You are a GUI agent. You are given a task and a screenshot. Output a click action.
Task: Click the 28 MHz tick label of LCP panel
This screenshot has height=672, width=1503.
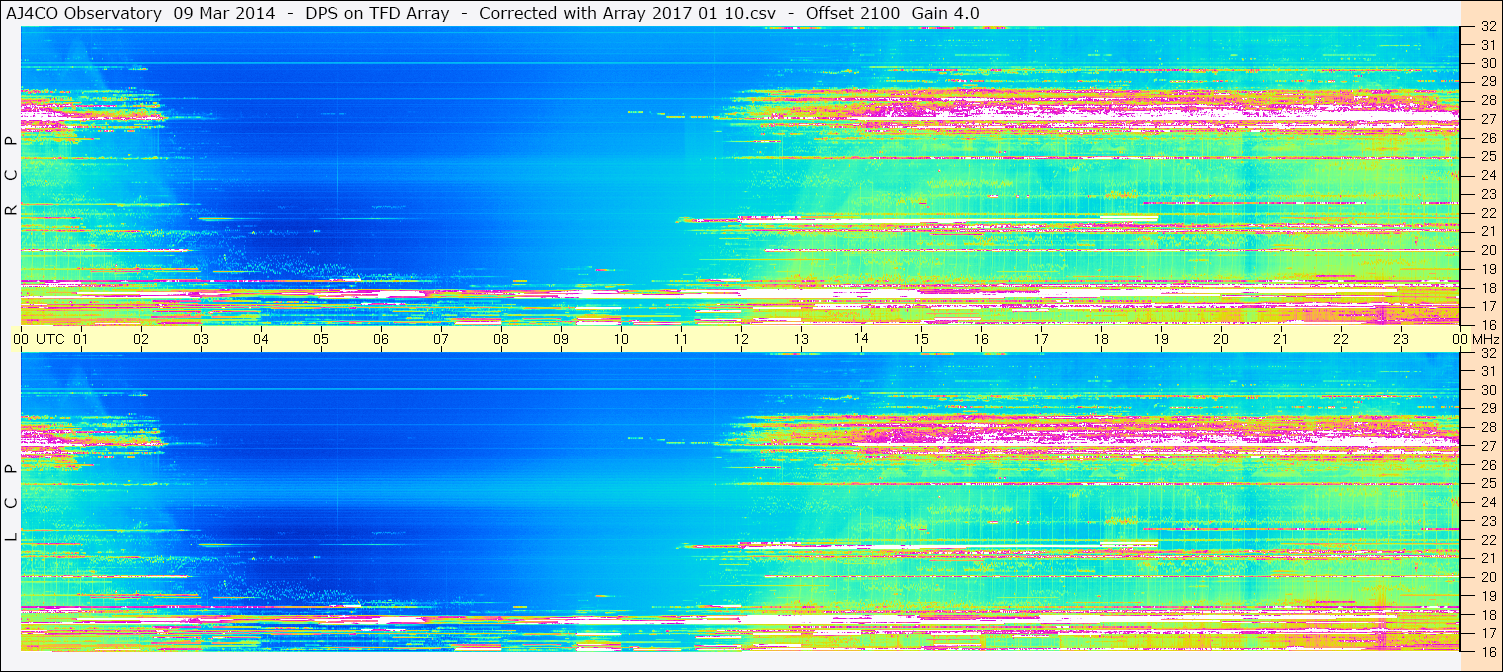[1487, 427]
